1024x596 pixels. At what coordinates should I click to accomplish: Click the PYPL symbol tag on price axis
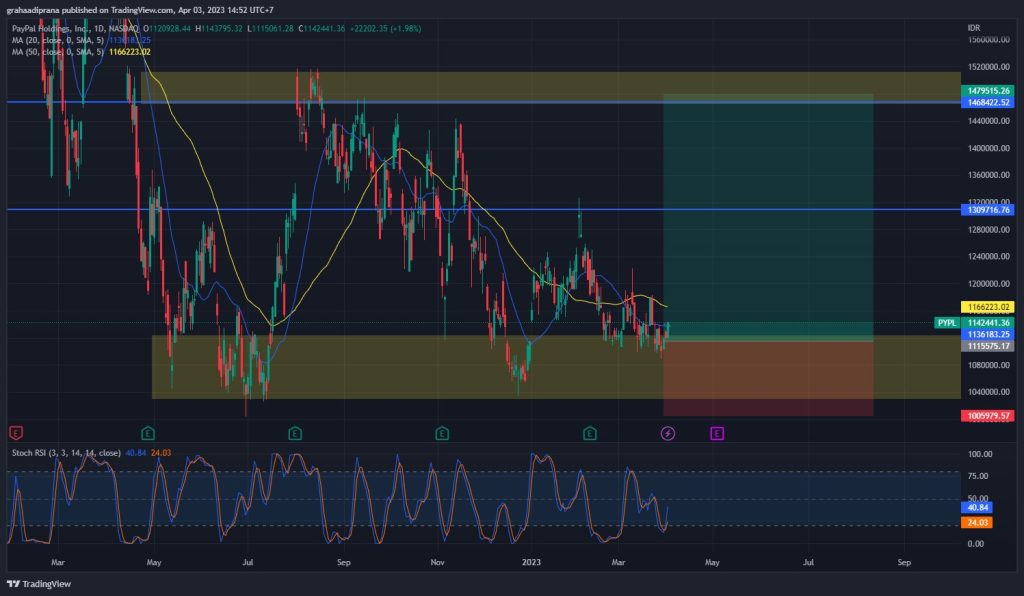[946, 322]
